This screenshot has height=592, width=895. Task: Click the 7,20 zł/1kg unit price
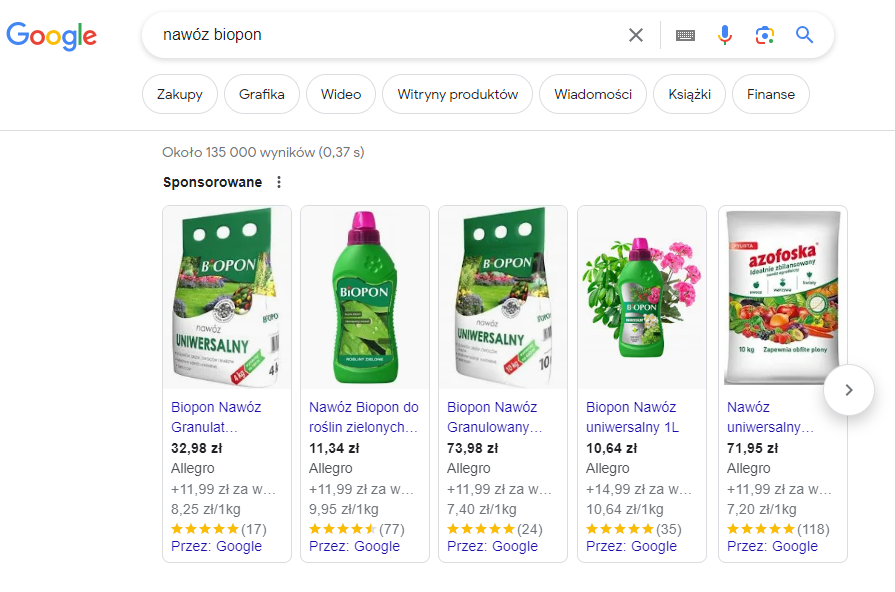(761, 509)
